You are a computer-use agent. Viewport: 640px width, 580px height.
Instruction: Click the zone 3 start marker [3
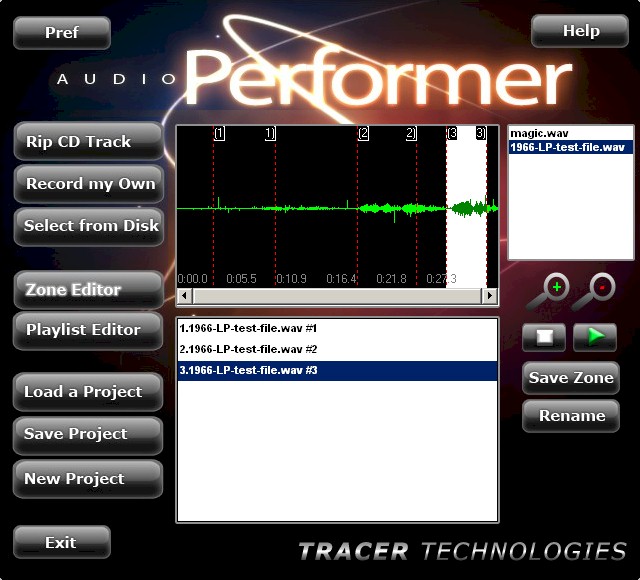point(452,133)
